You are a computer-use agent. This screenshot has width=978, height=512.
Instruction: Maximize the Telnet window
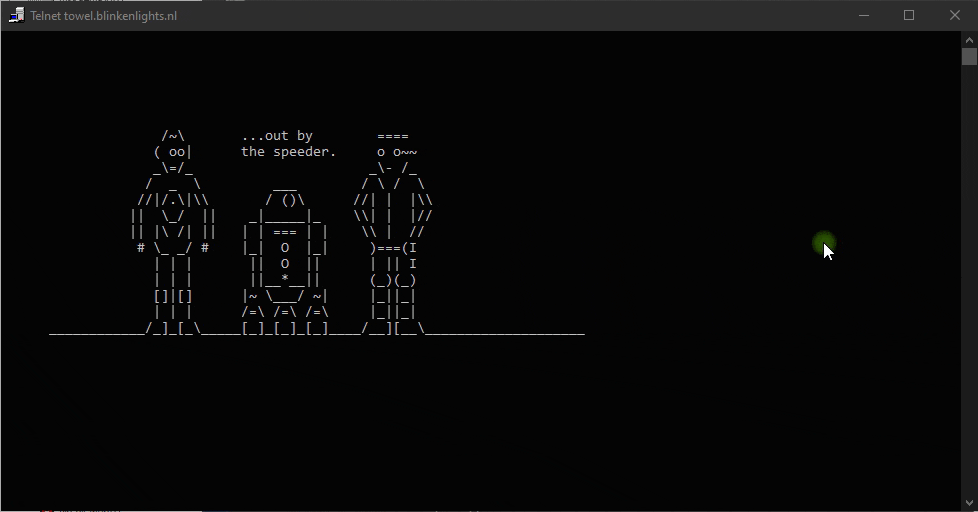coord(909,16)
